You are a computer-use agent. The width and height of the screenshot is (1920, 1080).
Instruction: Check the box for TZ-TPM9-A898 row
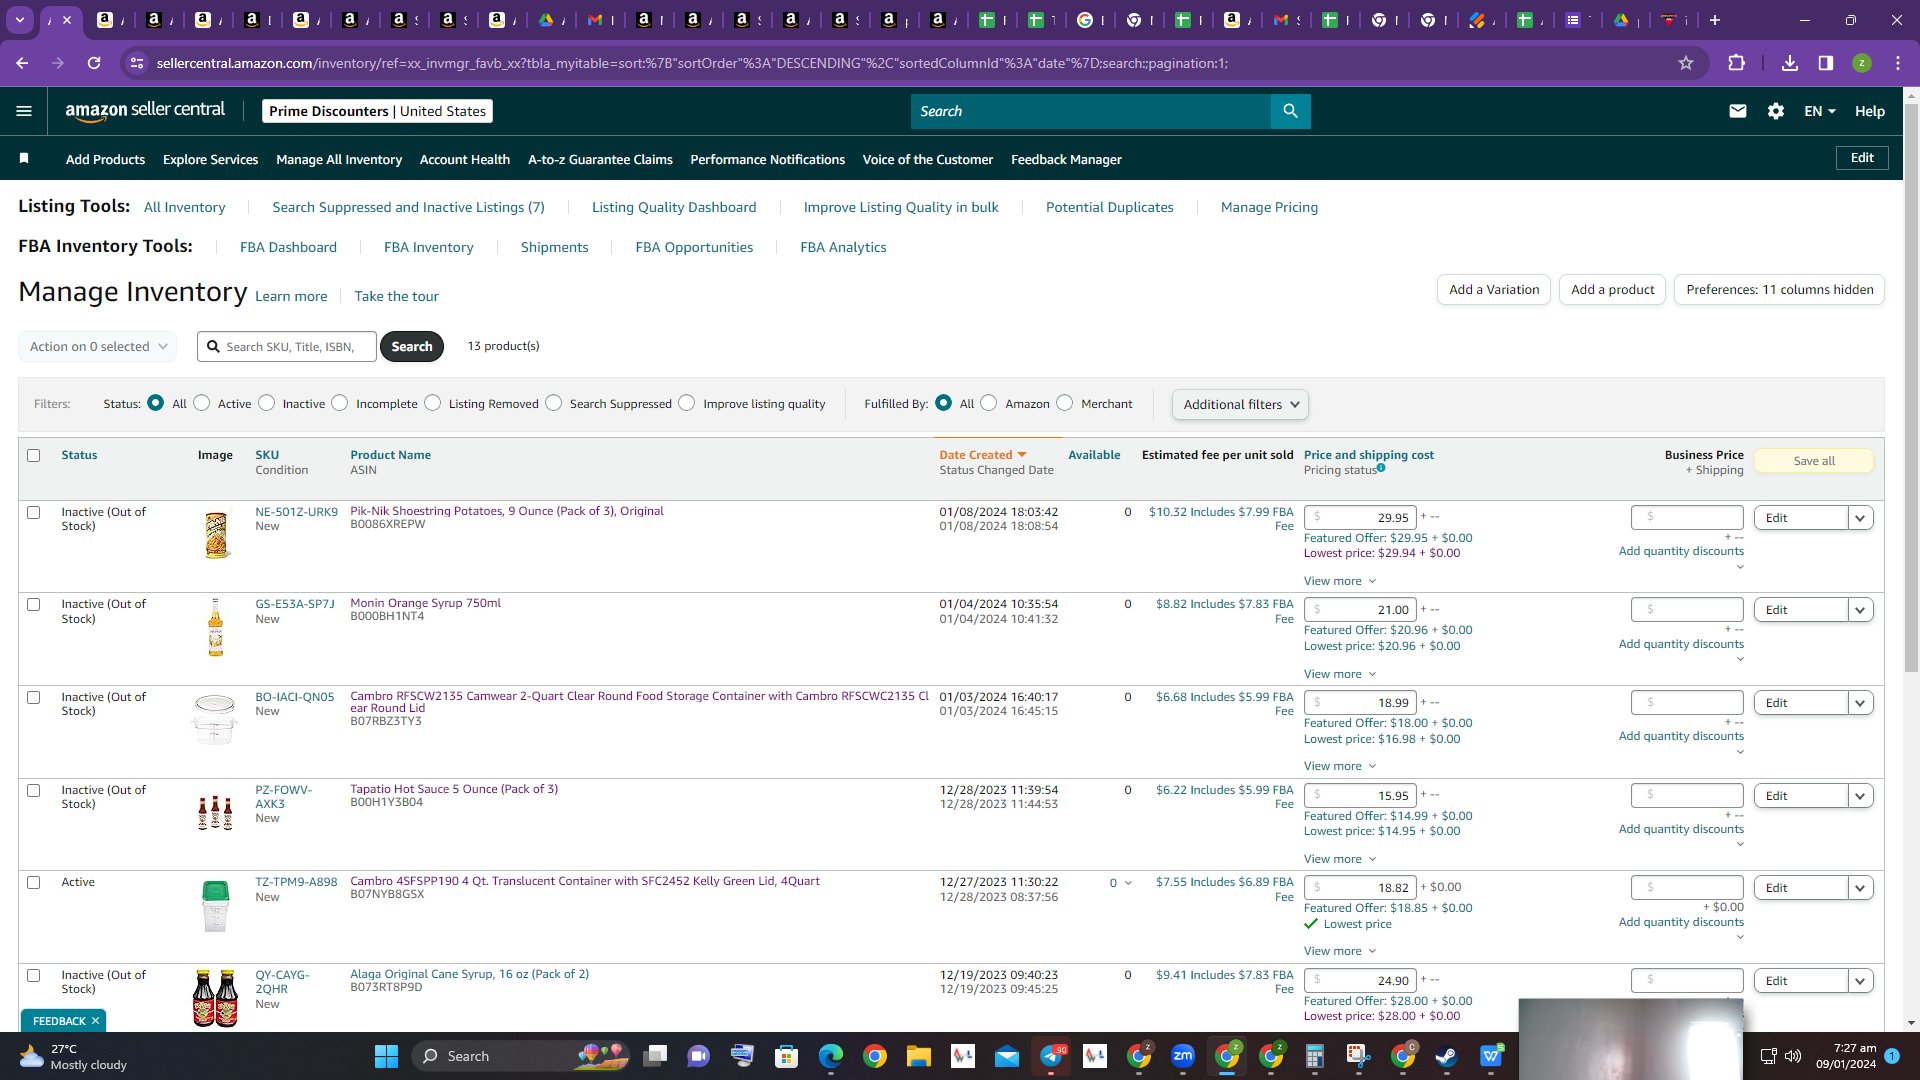34,883
